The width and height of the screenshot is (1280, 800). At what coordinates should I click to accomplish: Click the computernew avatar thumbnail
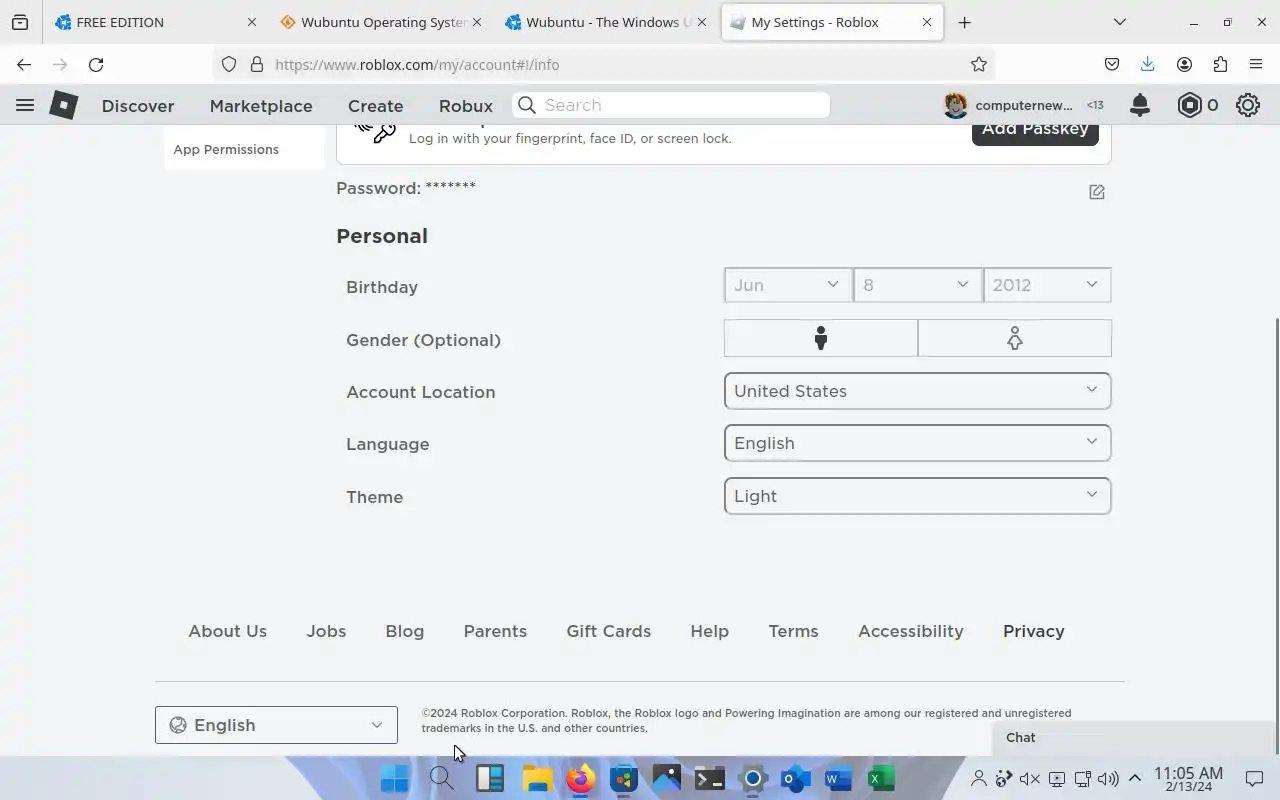955,105
